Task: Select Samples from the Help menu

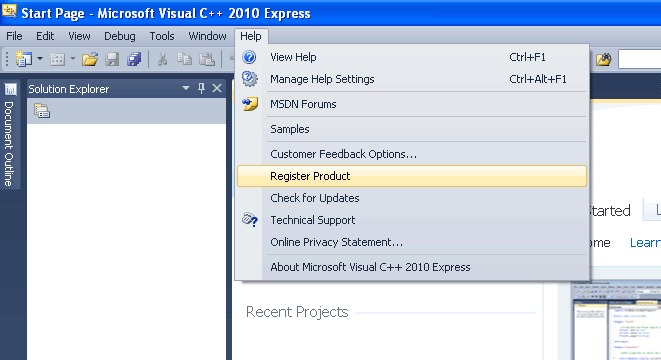Action: pos(412,129)
